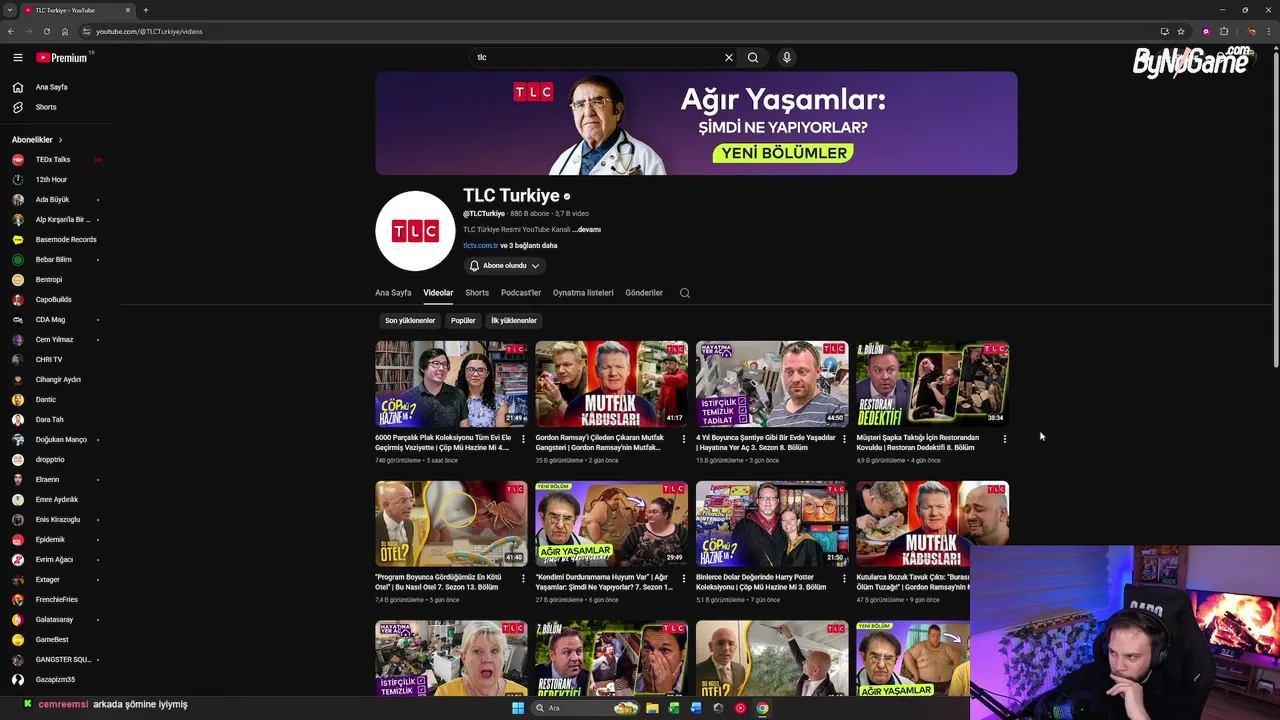Reload the page in Chrome
The height and width of the screenshot is (720, 1280).
point(46,31)
